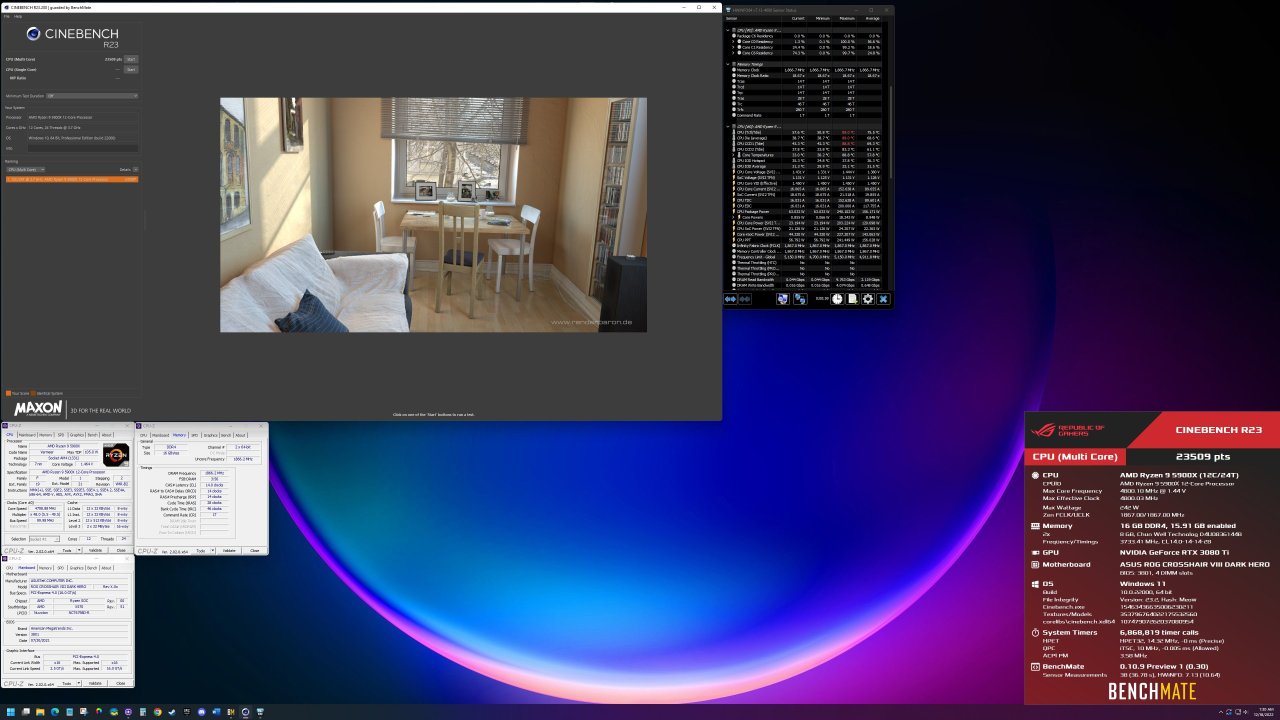Image resolution: width=1280 pixels, height=720 pixels.
Task: Switch to the SPD tab in CPU-Z
Action: (61, 434)
